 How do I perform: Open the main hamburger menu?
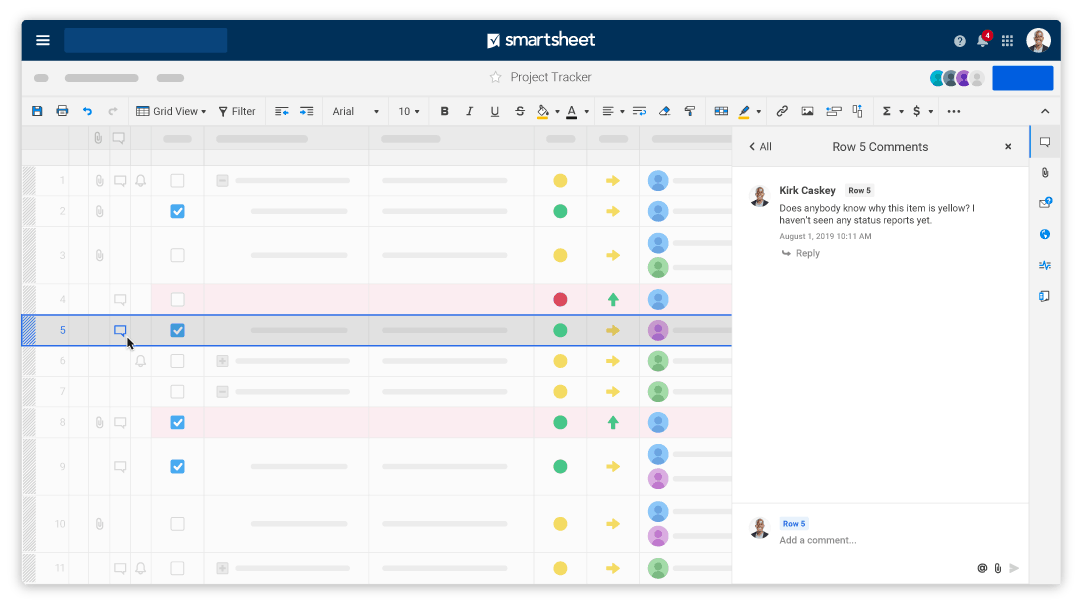pos(43,40)
